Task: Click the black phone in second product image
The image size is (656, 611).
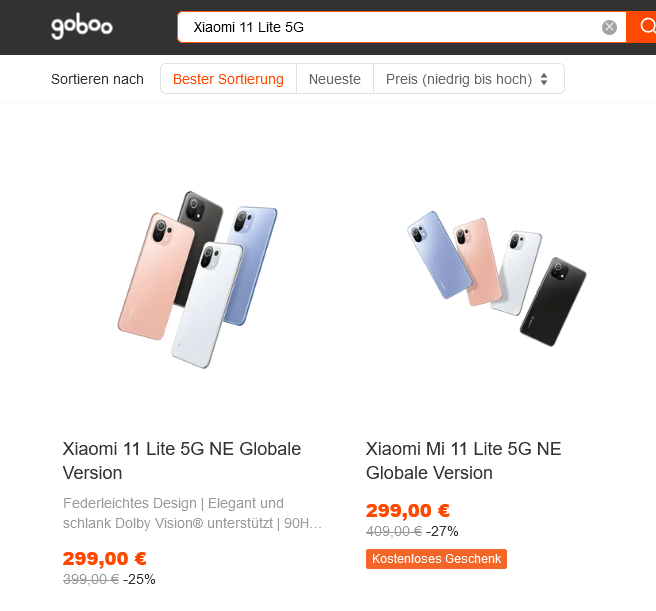Action: click(x=553, y=302)
